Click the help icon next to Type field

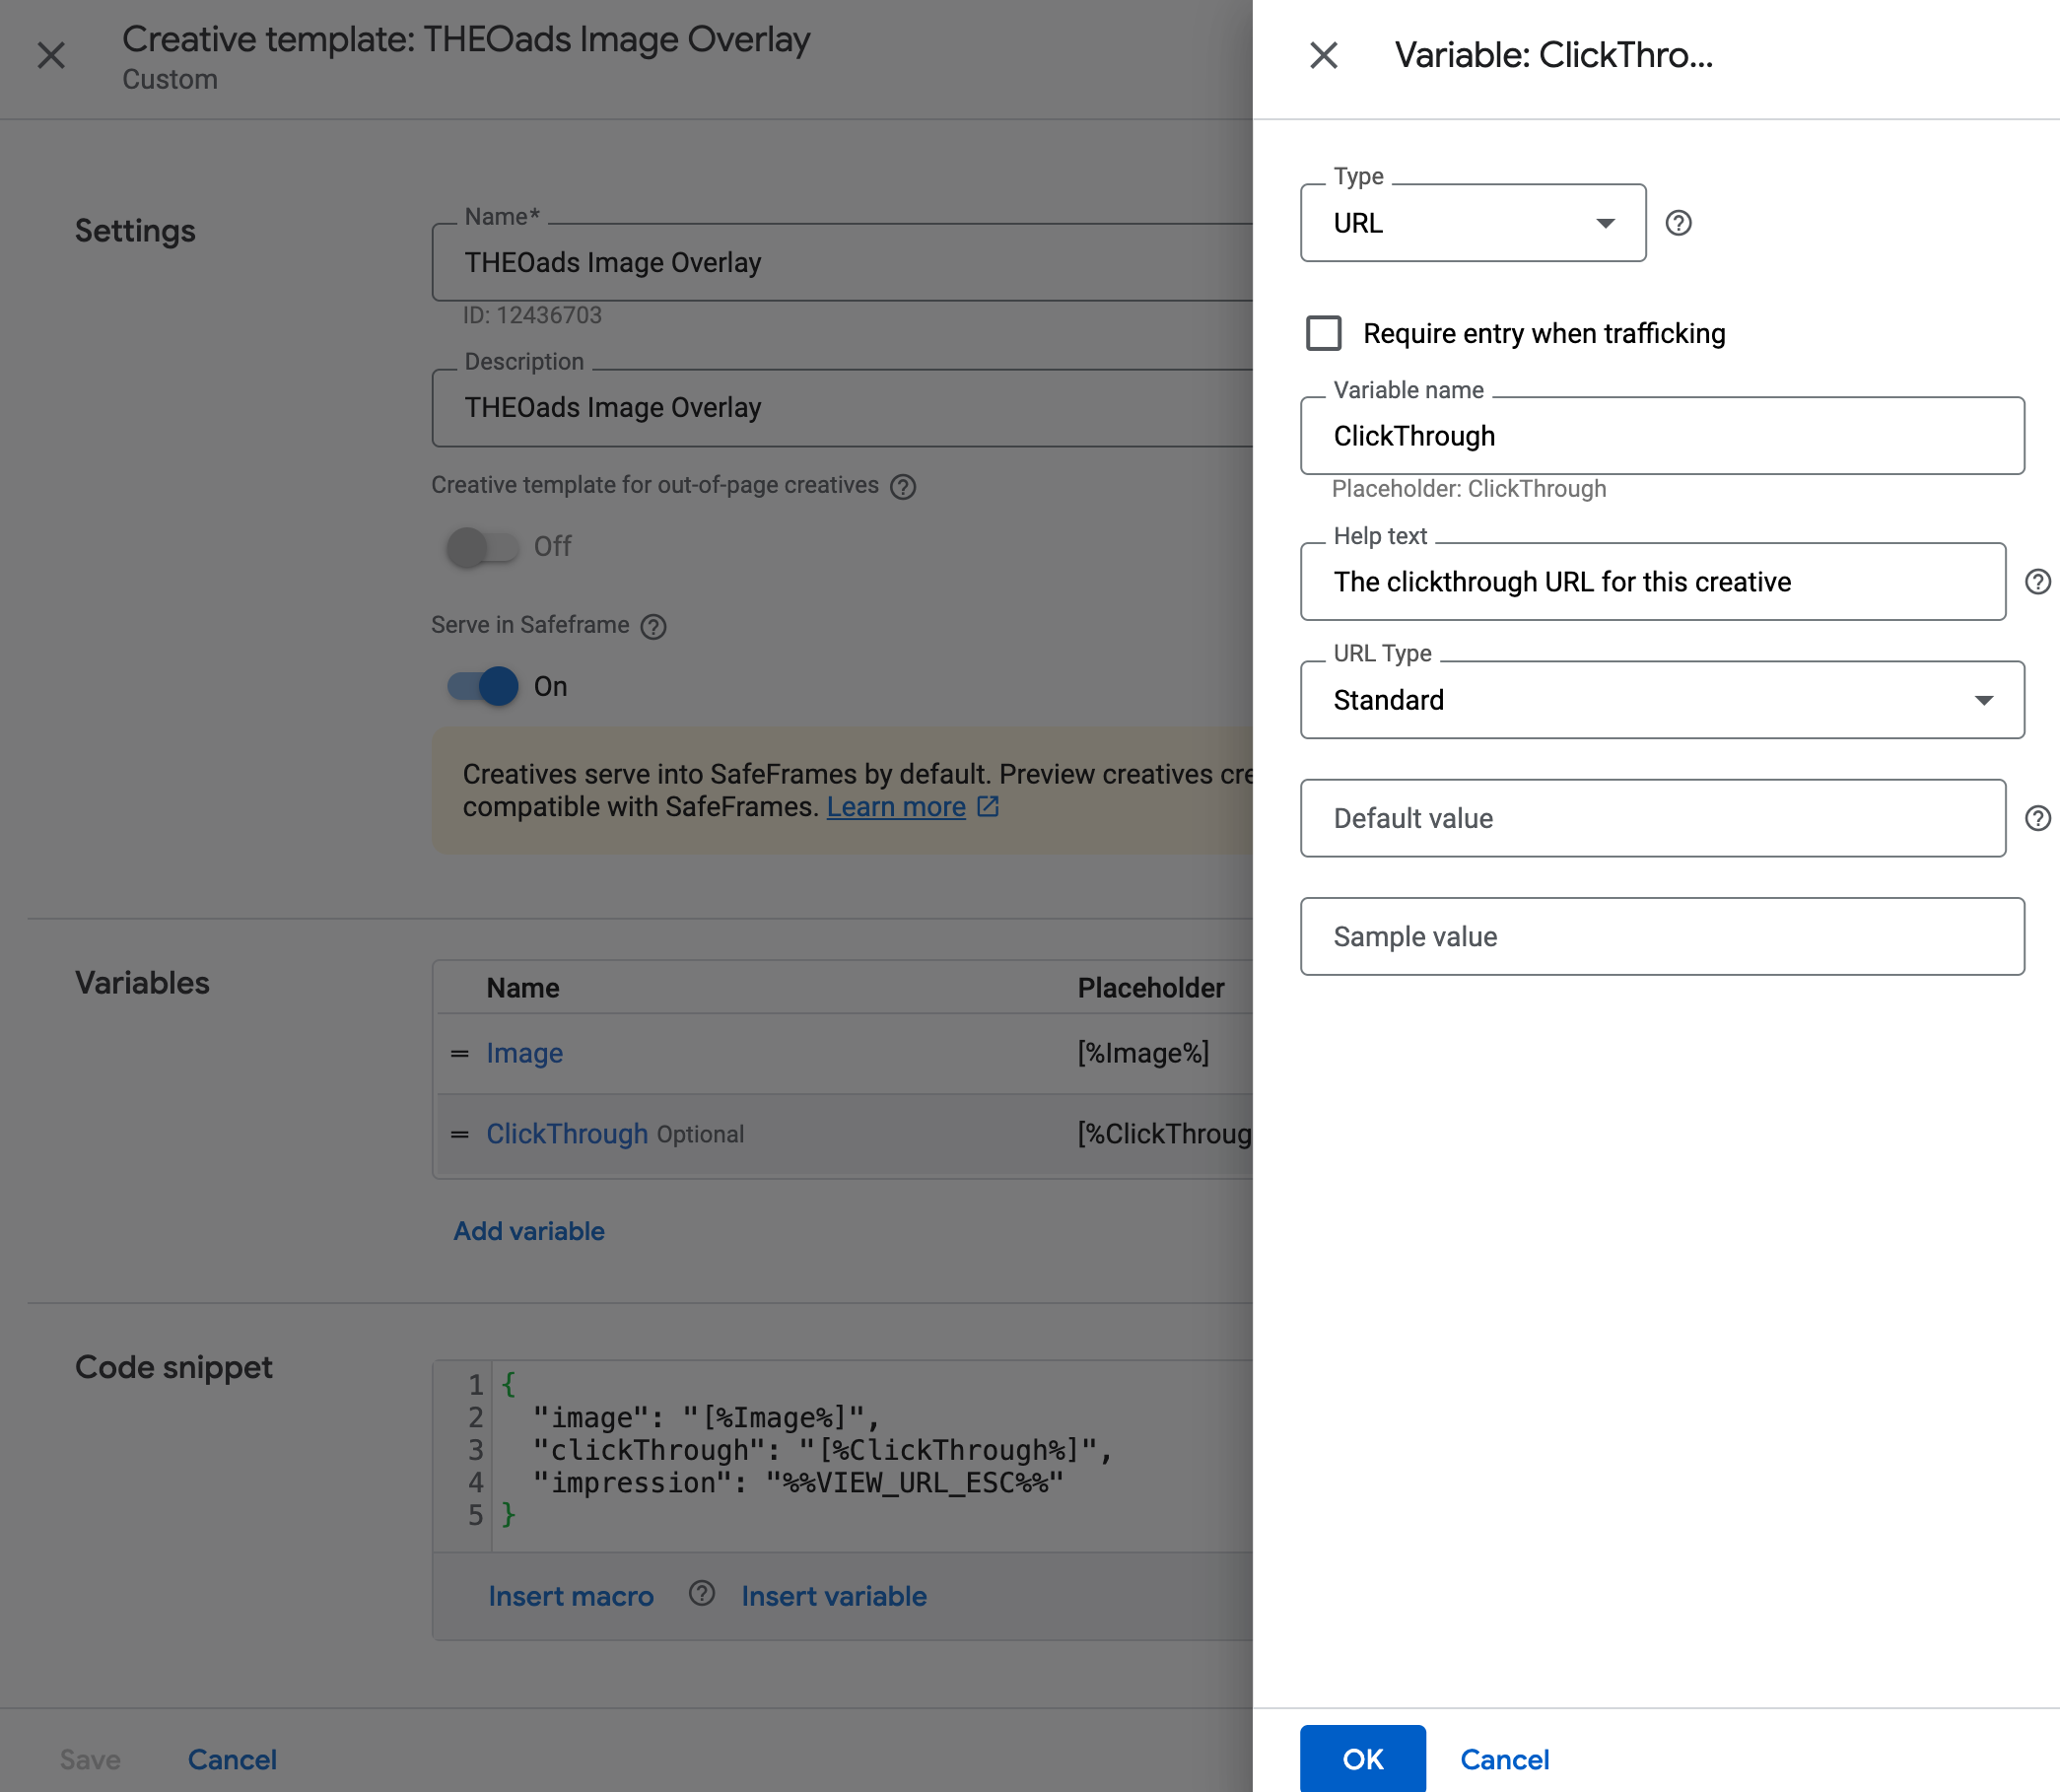(x=1675, y=223)
